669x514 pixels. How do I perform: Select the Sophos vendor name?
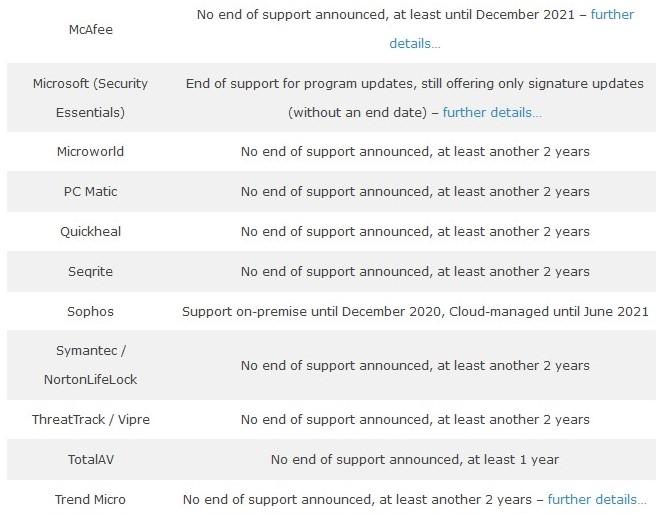click(x=90, y=311)
